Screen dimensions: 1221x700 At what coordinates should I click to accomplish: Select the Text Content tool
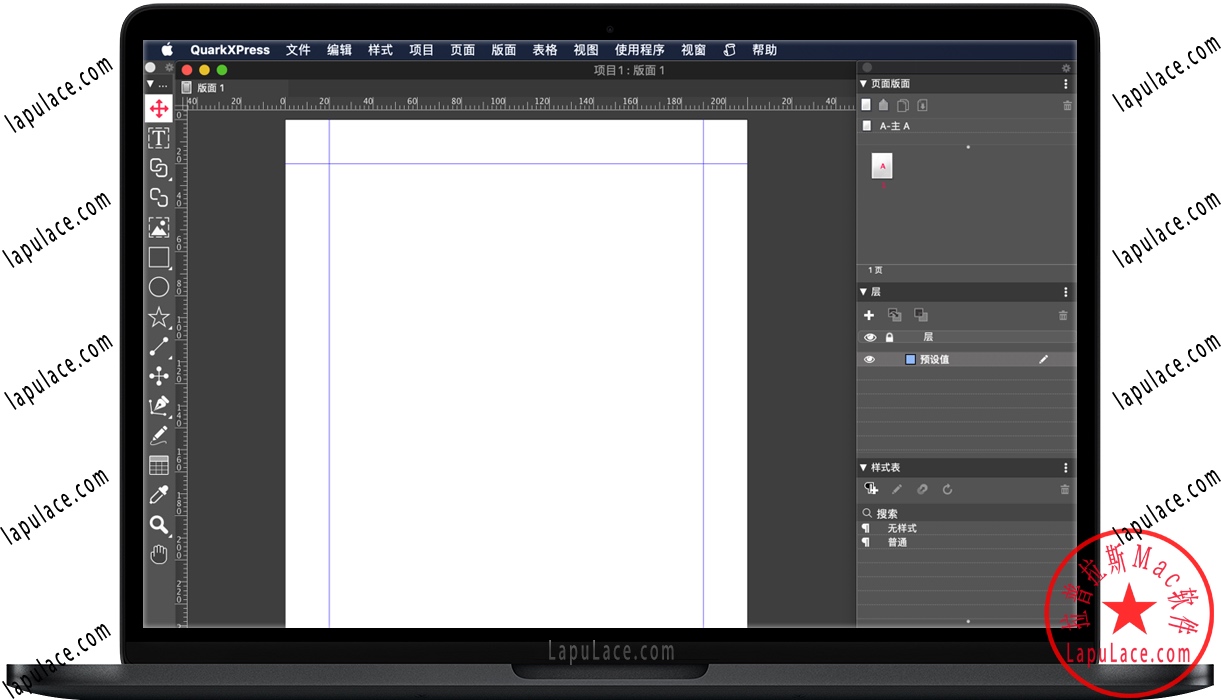pyautogui.click(x=158, y=138)
